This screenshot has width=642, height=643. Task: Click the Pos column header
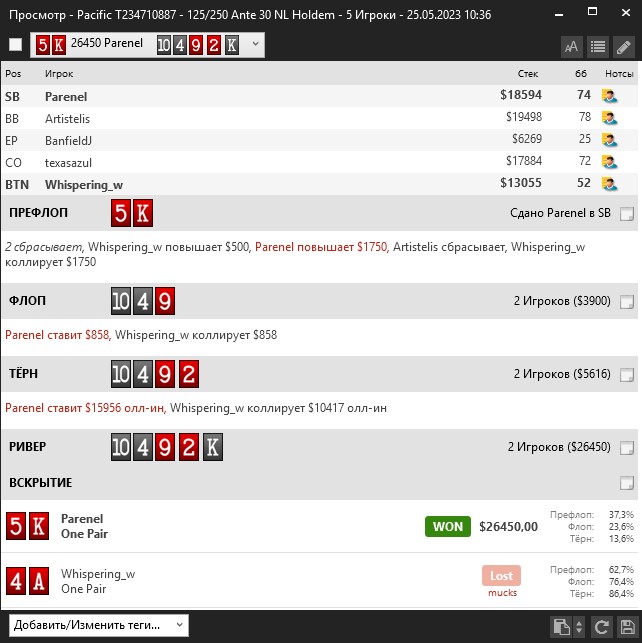[x=13, y=74]
